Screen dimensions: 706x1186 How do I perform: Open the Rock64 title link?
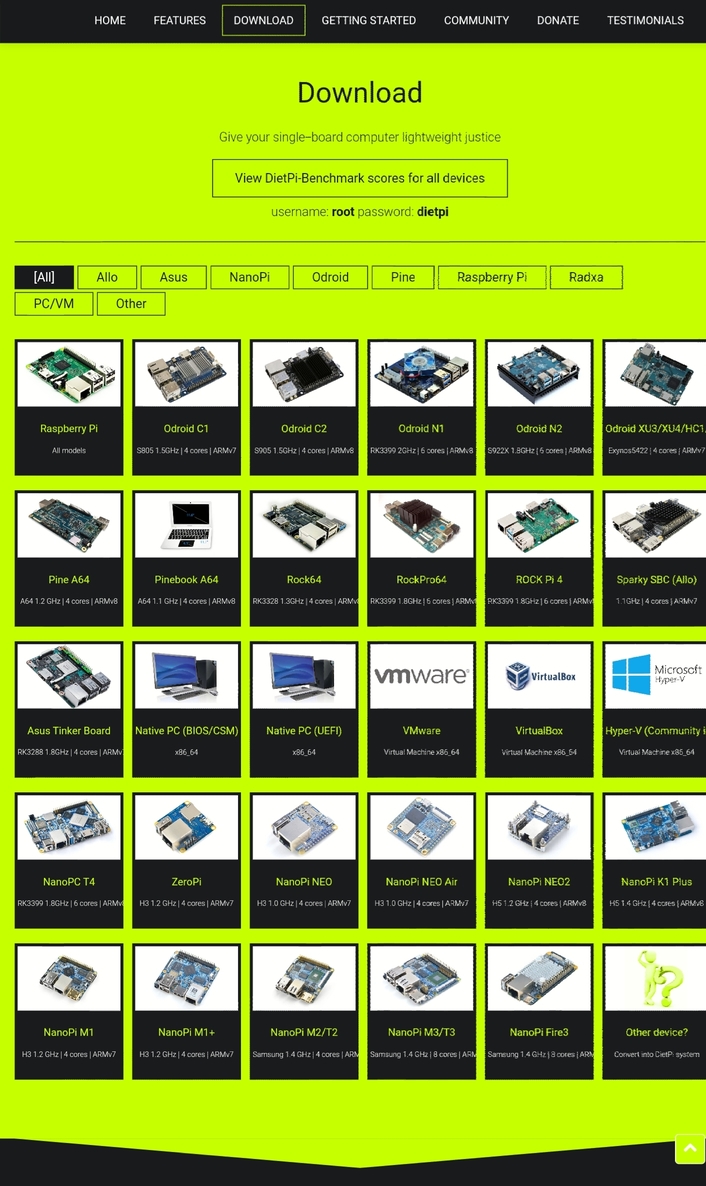point(304,579)
